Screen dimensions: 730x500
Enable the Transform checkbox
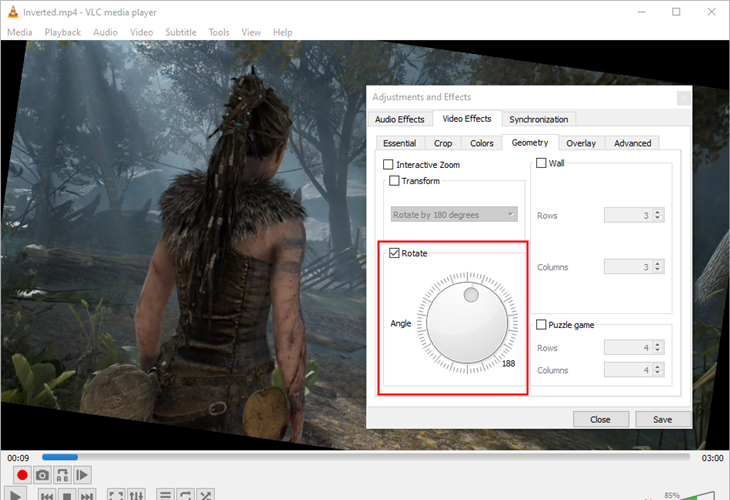[x=394, y=181]
